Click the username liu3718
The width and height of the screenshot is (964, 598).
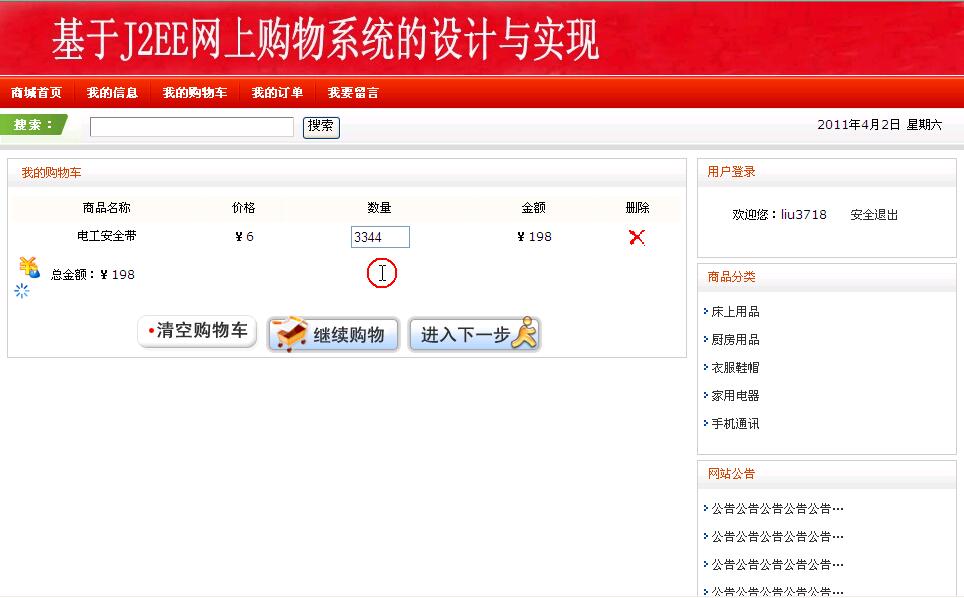(804, 214)
